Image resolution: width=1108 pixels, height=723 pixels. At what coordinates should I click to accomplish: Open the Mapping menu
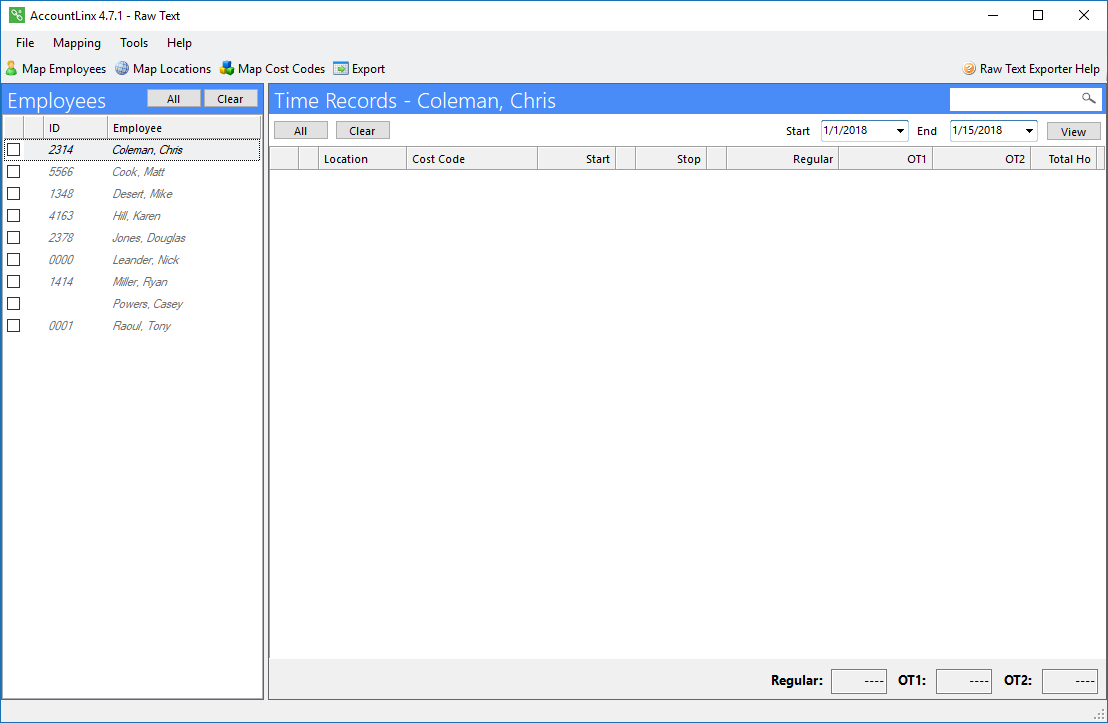[77, 43]
